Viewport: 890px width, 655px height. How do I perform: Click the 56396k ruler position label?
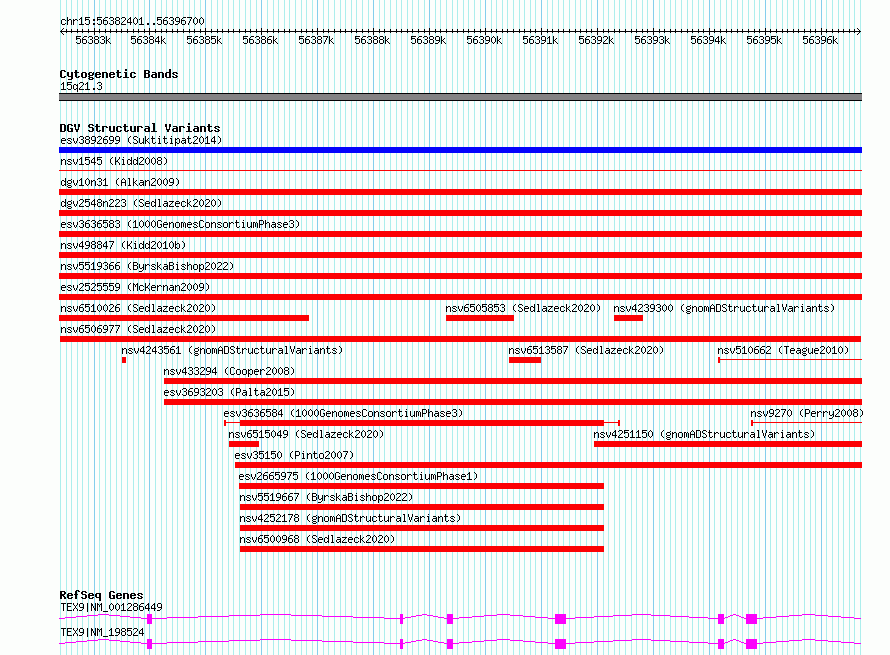coord(820,40)
